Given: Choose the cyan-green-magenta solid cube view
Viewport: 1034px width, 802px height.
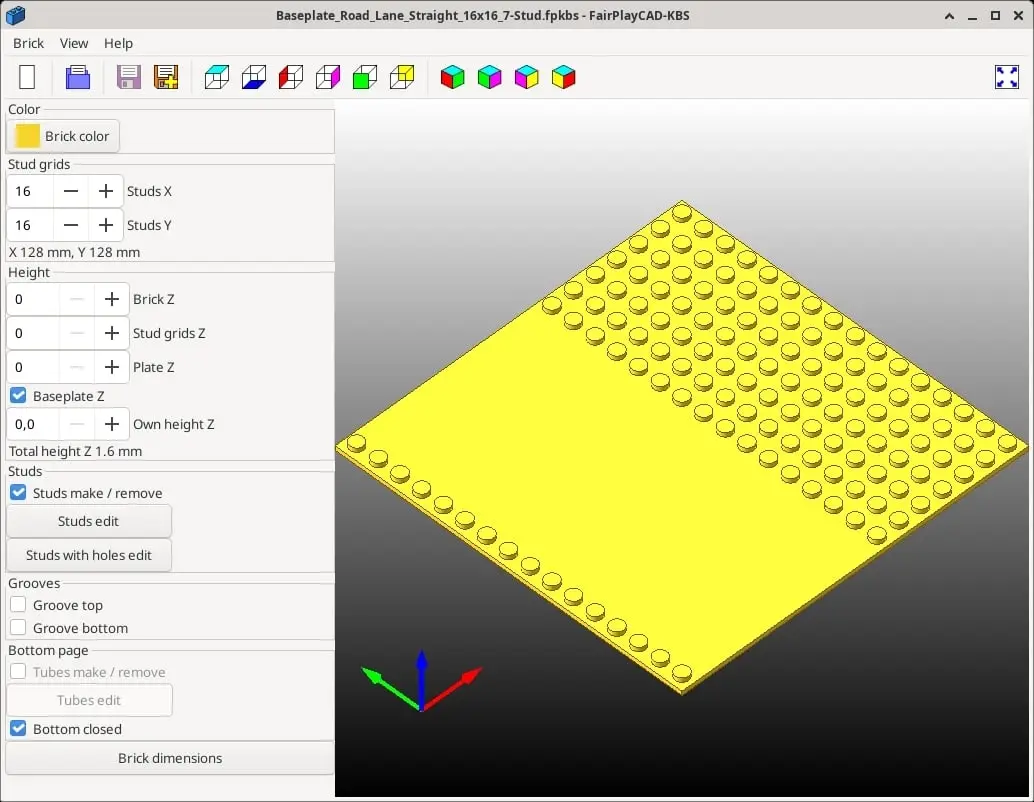Looking at the screenshot, I should (x=489, y=77).
